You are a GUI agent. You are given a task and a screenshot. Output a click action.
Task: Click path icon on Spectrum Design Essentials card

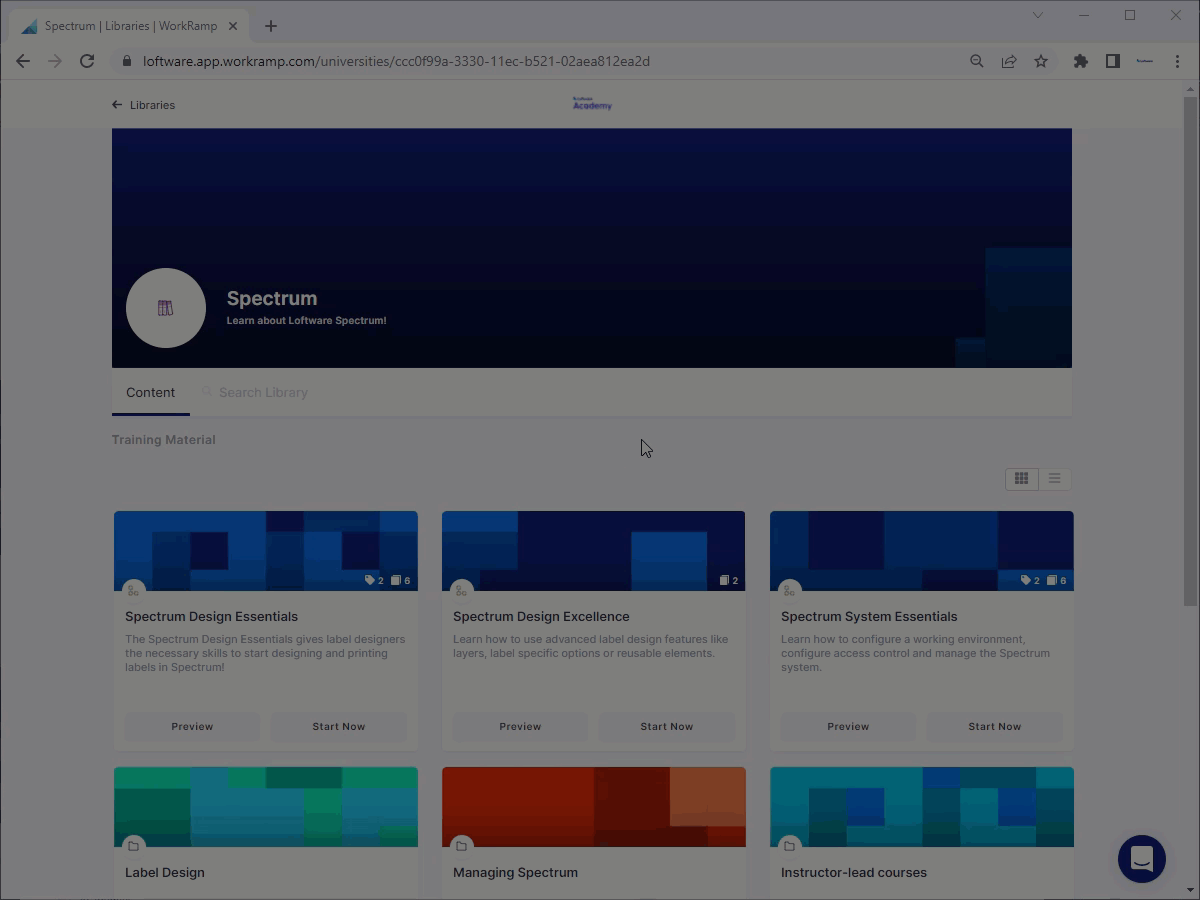click(133, 590)
